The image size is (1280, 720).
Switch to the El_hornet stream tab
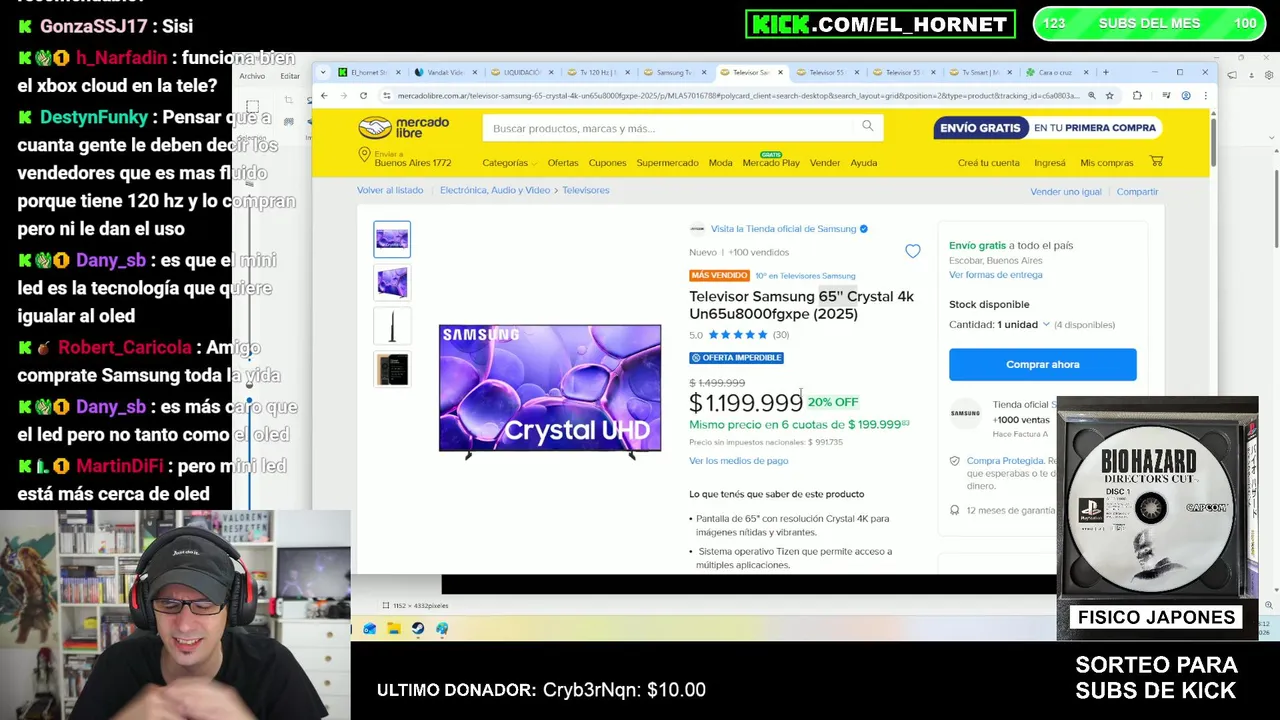pos(370,72)
